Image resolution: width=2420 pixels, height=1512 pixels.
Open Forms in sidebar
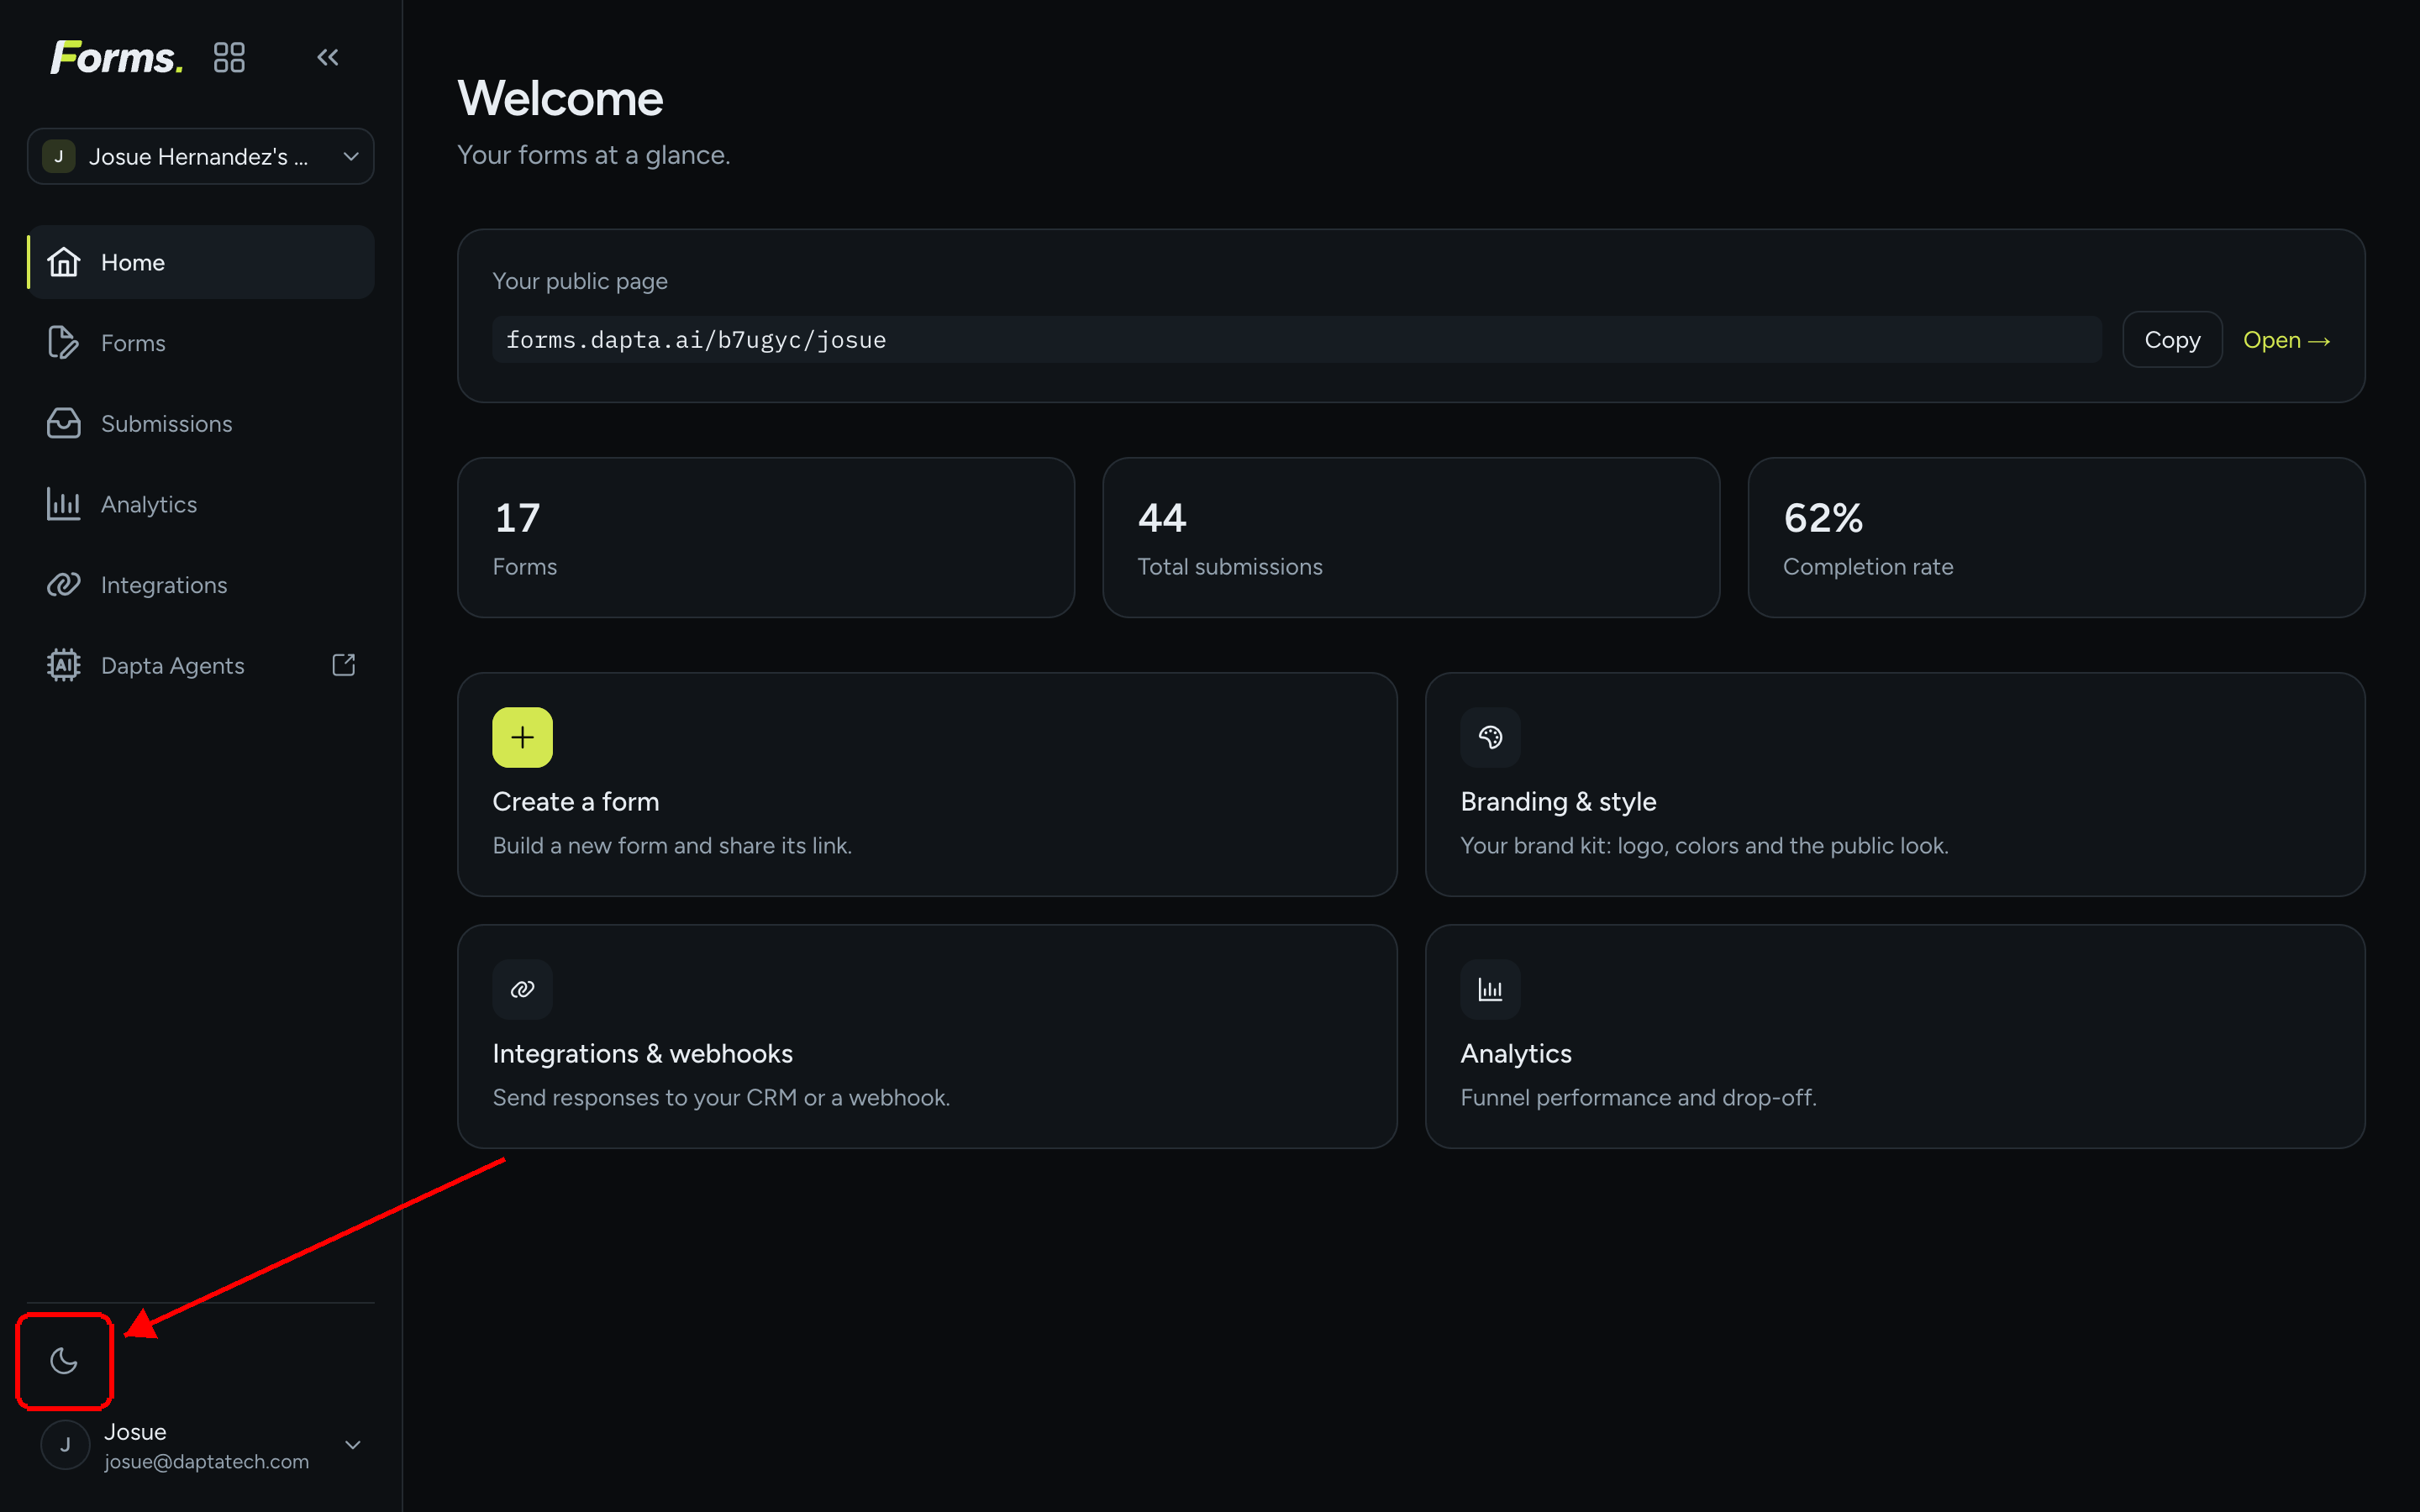point(201,343)
